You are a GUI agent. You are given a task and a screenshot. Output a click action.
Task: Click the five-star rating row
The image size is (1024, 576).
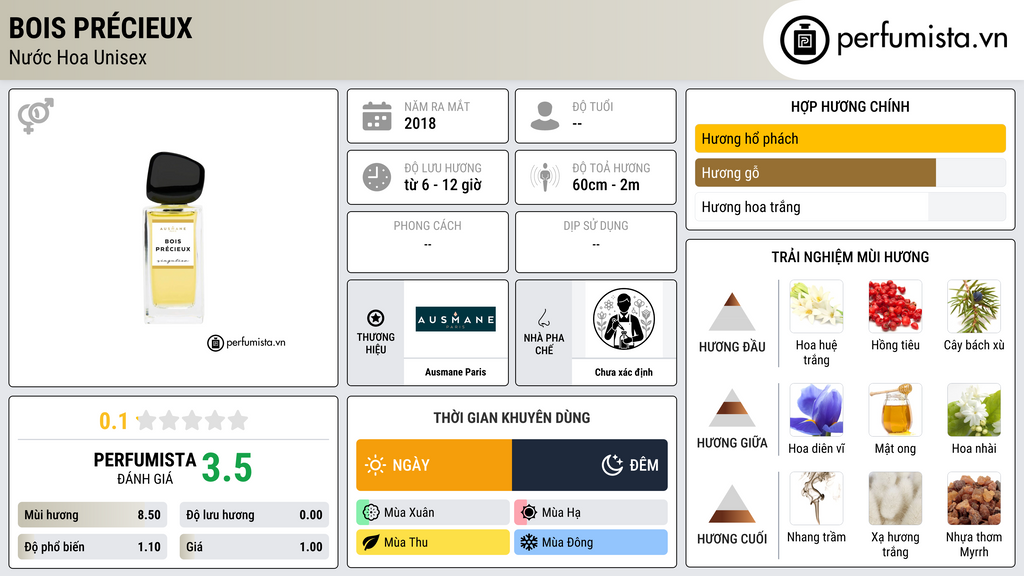192,420
